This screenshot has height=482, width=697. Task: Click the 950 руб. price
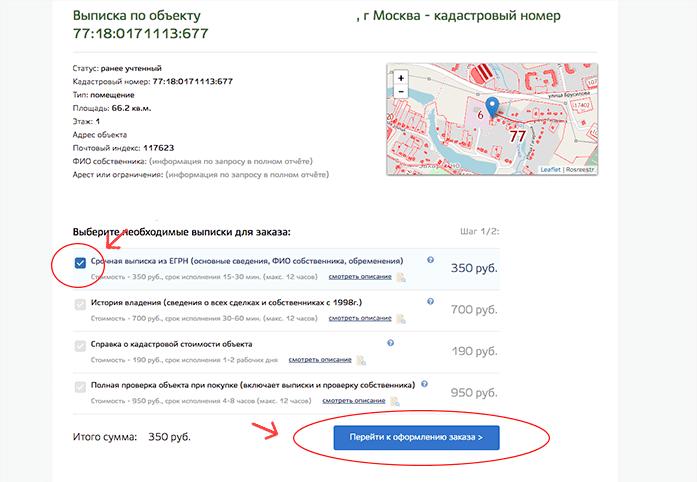point(474,393)
